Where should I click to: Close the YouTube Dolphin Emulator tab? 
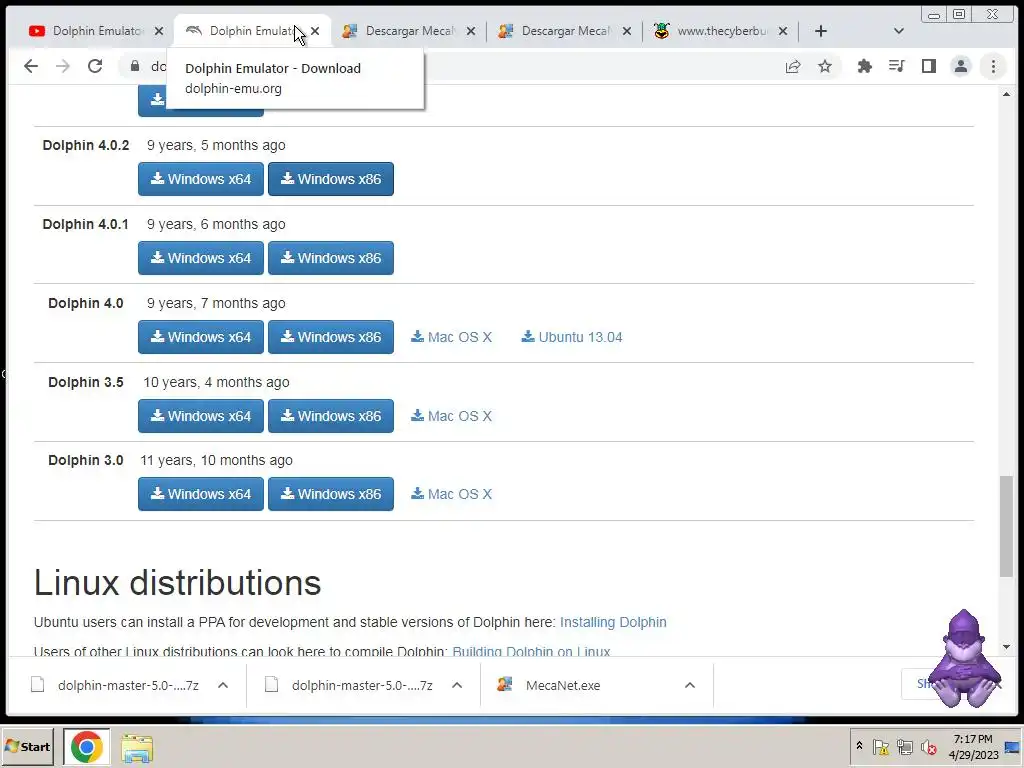click(x=159, y=31)
